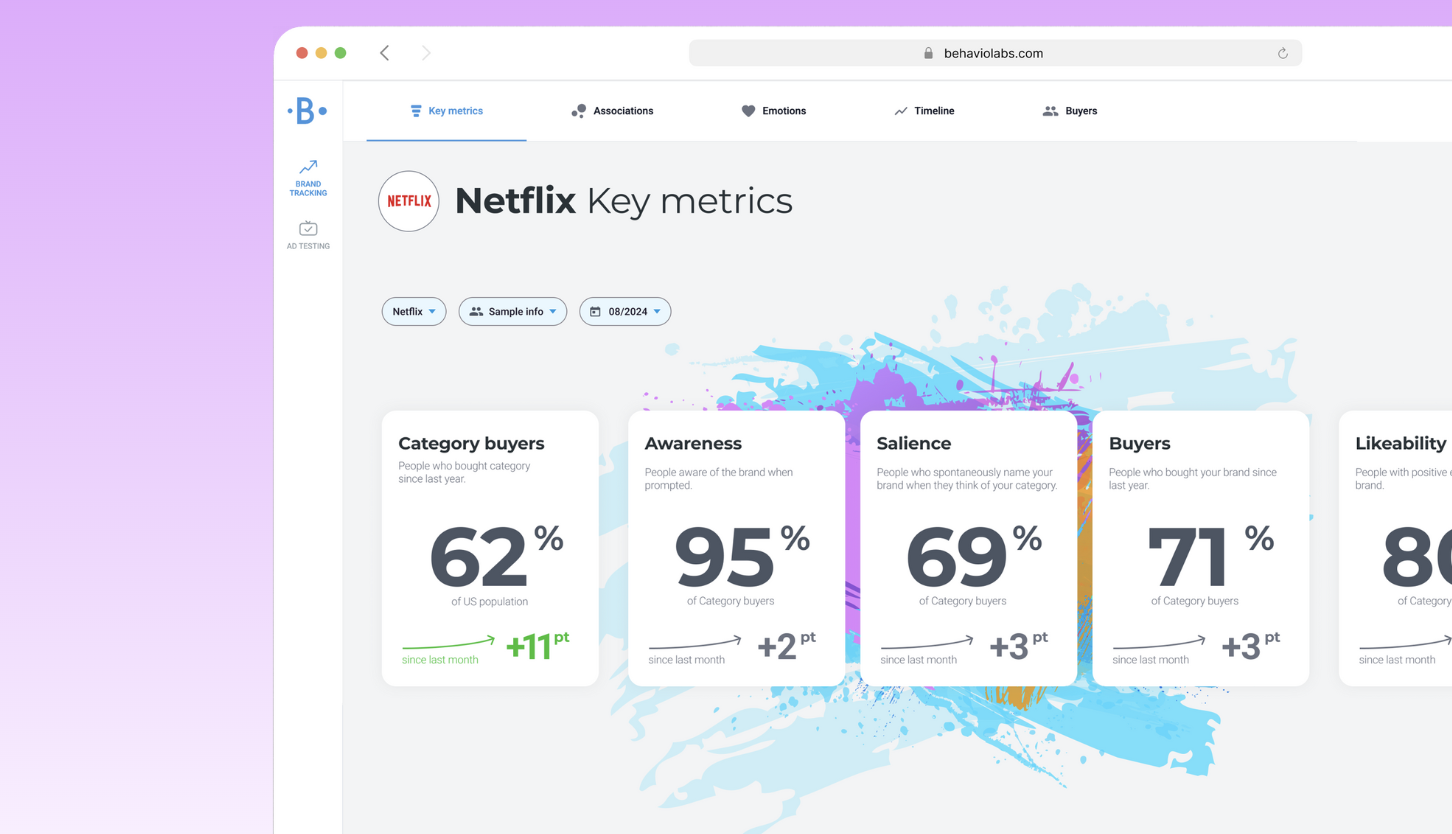Click macOS red close window button
This screenshot has height=834, width=1452.
tap(302, 53)
